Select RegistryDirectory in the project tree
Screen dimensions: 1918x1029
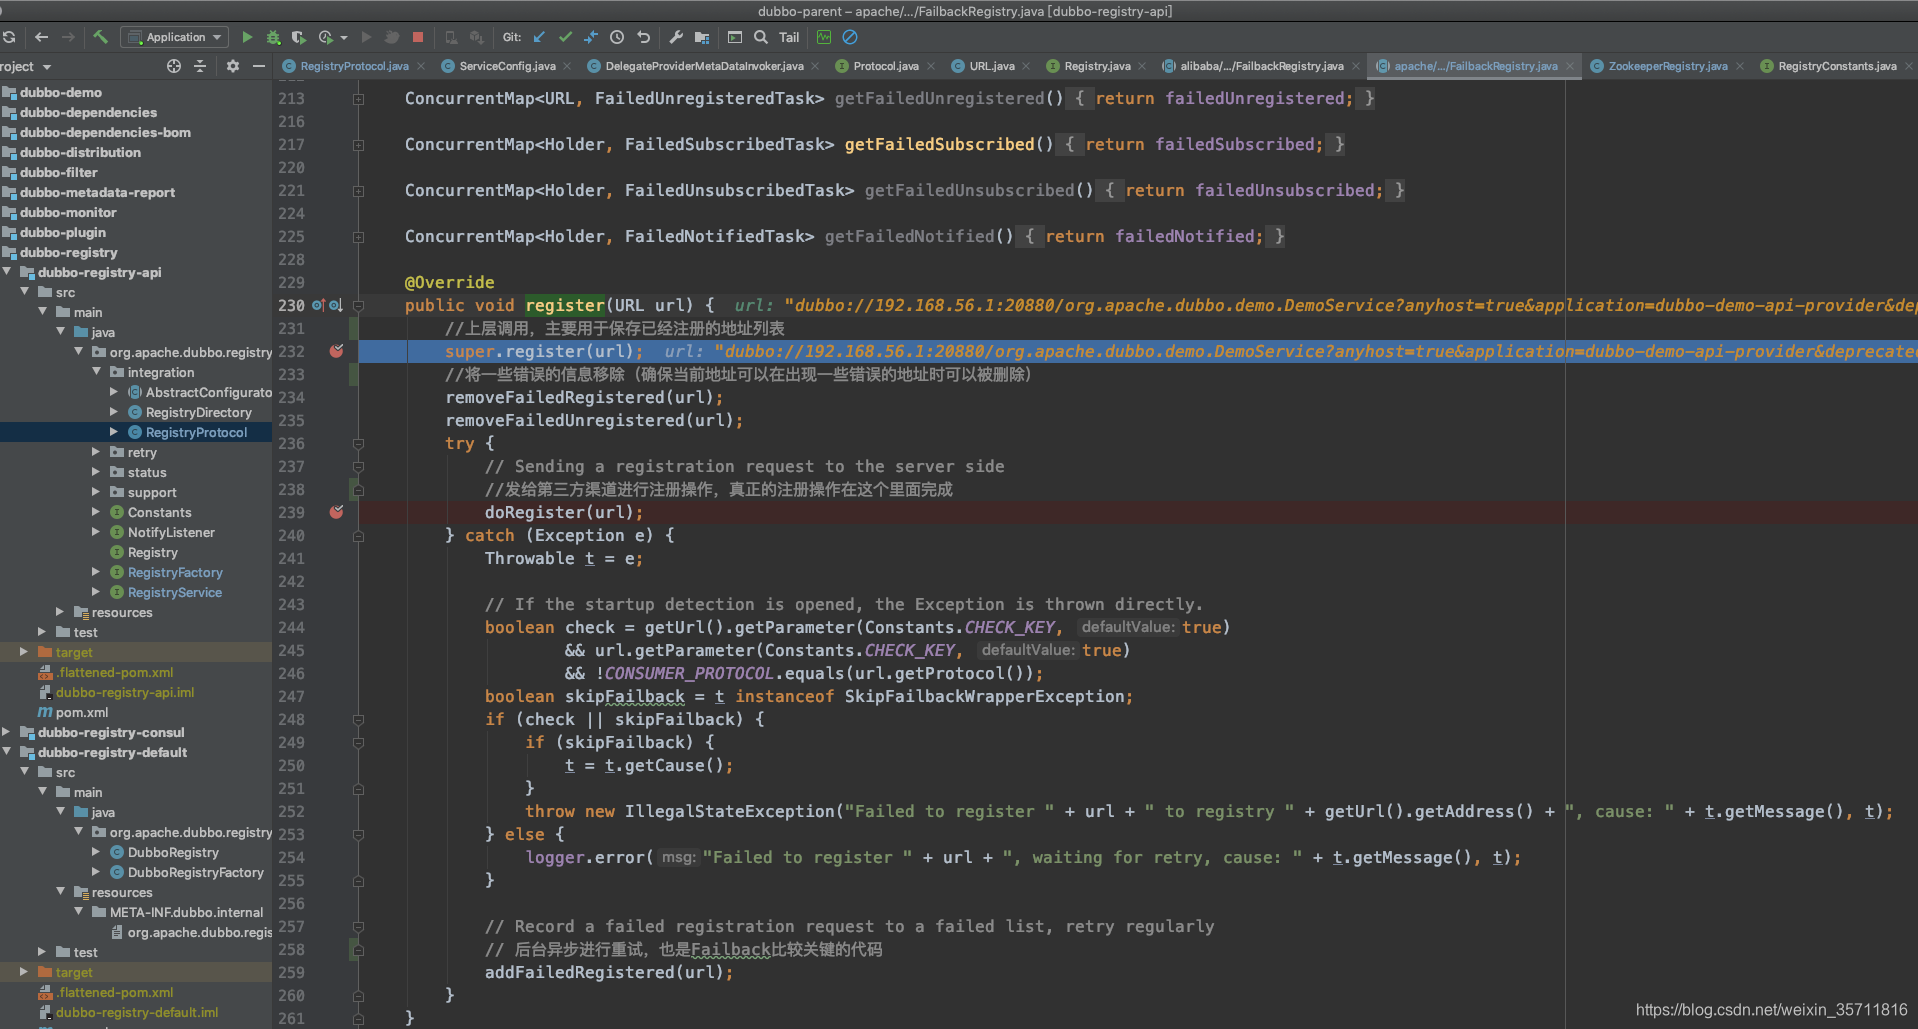[198, 412]
